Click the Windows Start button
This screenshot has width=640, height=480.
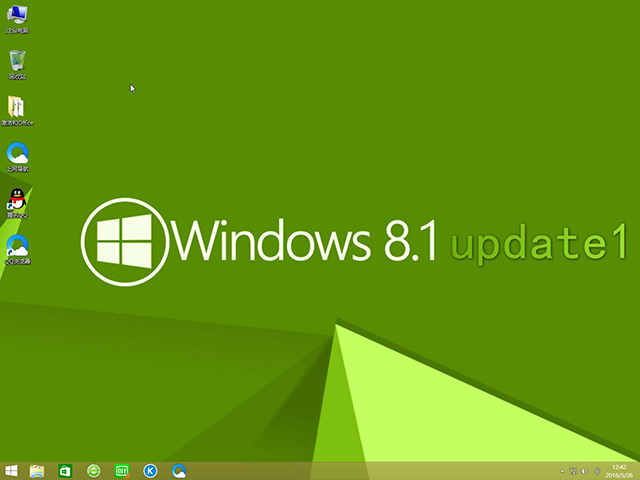pyautogui.click(x=12, y=470)
